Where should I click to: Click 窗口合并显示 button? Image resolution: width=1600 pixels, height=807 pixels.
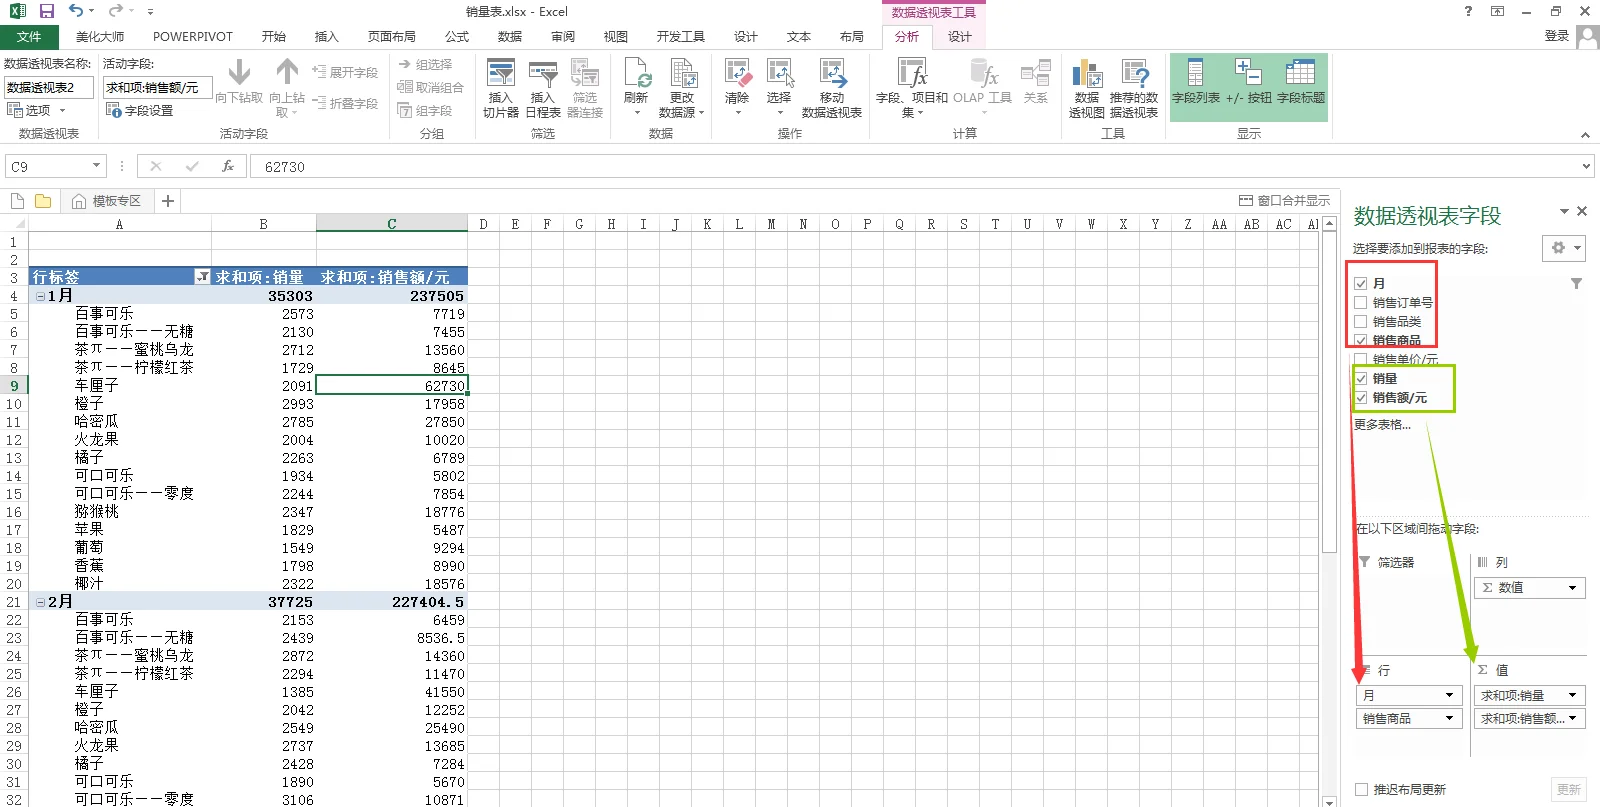tap(1285, 201)
